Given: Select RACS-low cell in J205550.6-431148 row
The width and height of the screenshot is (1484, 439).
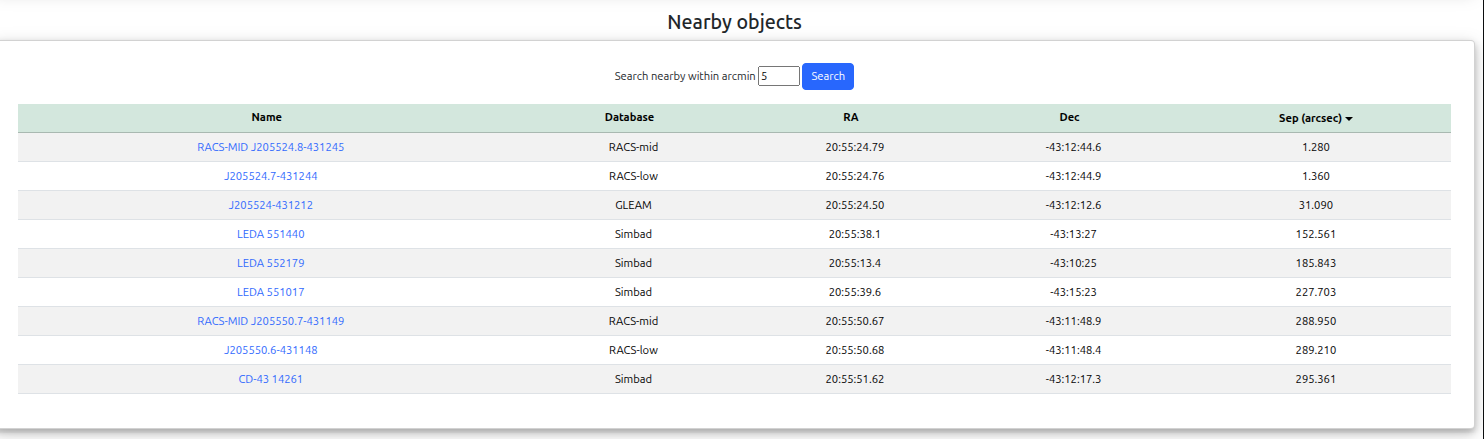Looking at the screenshot, I should (x=633, y=350).
